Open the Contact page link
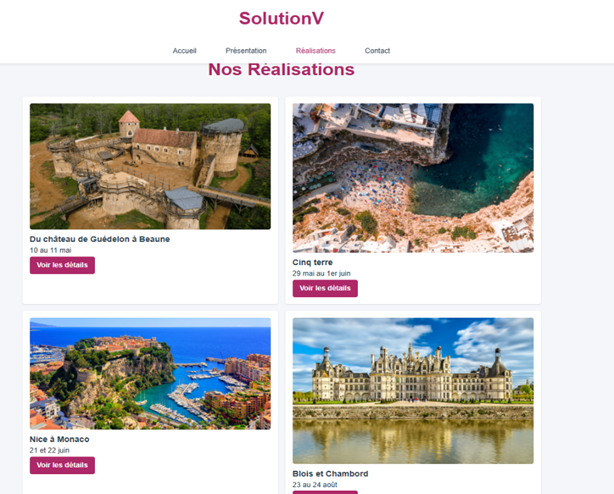 coord(377,50)
